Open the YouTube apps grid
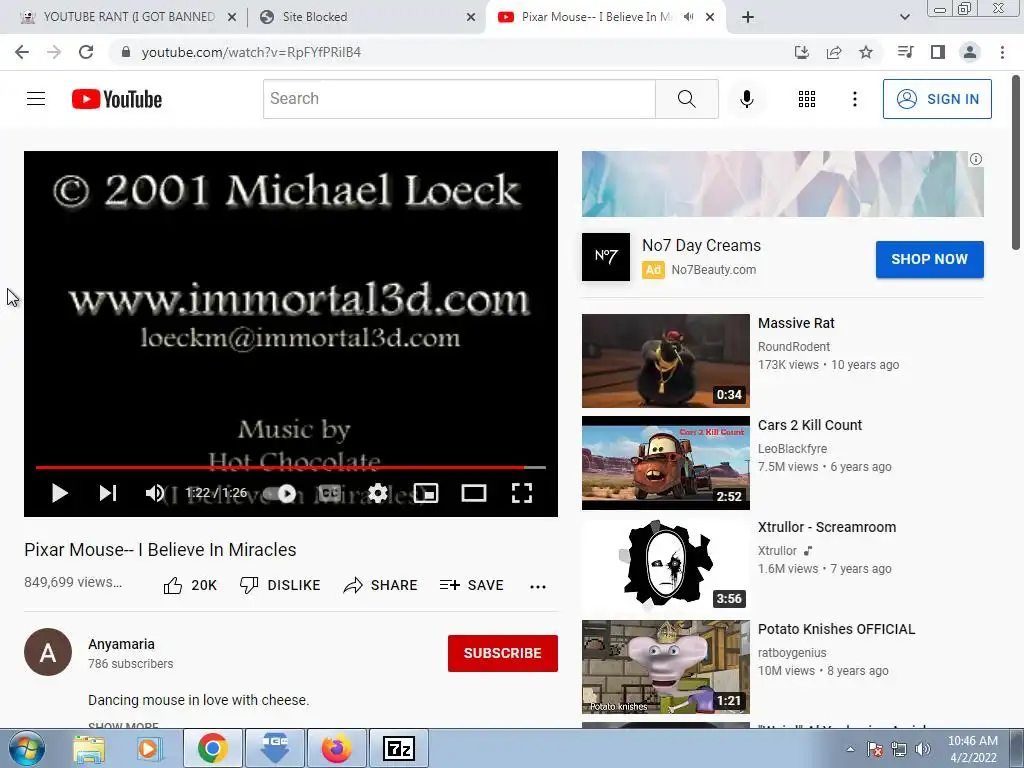This screenshot has width=1024, height=768. (x=807, y=99)
